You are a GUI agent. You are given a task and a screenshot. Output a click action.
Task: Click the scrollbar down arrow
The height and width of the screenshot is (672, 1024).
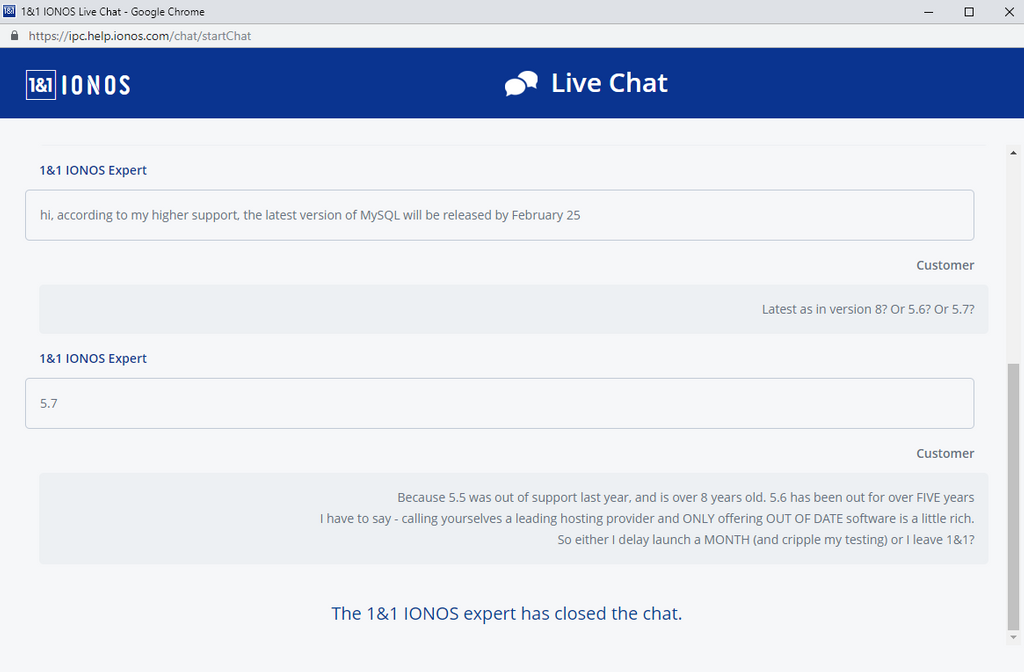pyautogui.click(x=1013, y=637)
